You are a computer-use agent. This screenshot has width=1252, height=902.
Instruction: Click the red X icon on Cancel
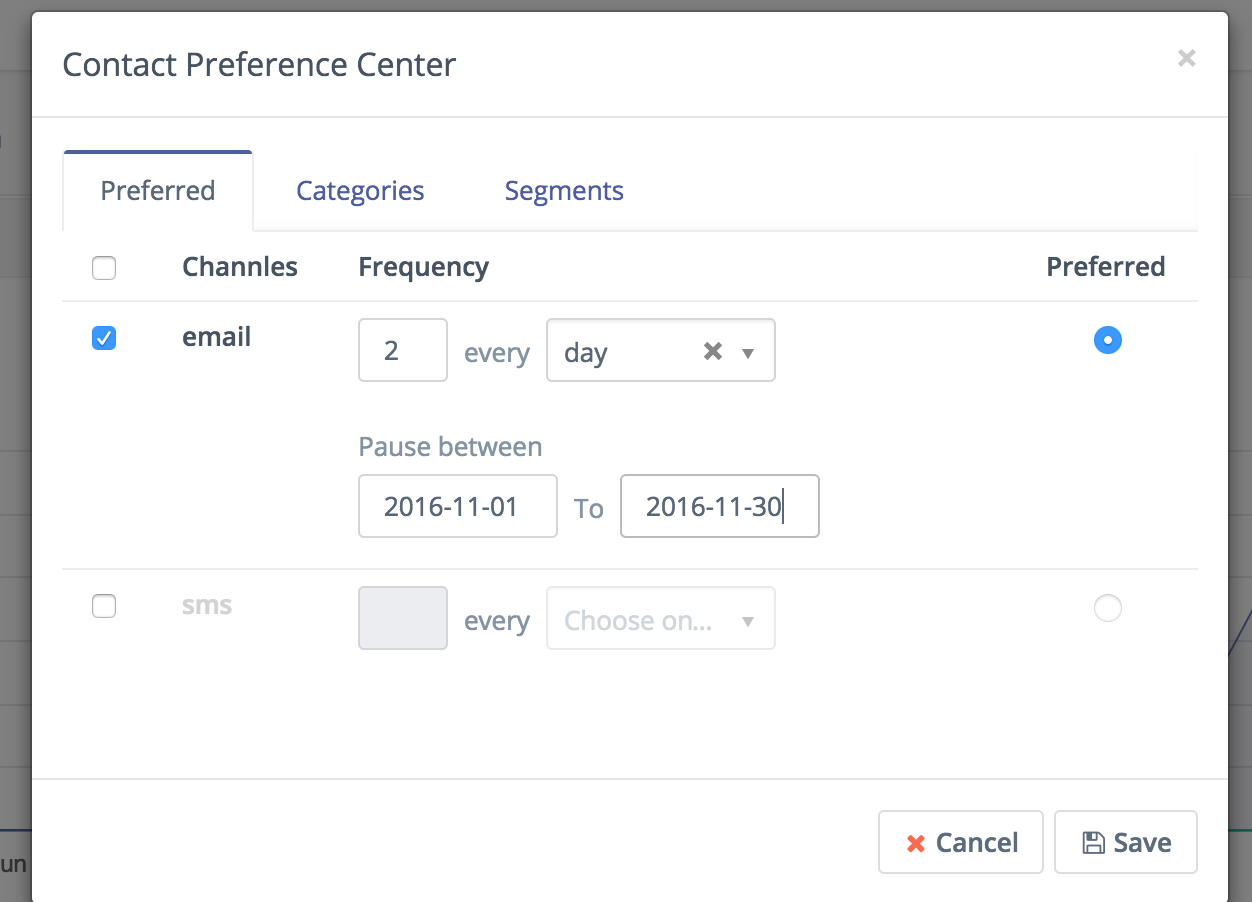915,844
